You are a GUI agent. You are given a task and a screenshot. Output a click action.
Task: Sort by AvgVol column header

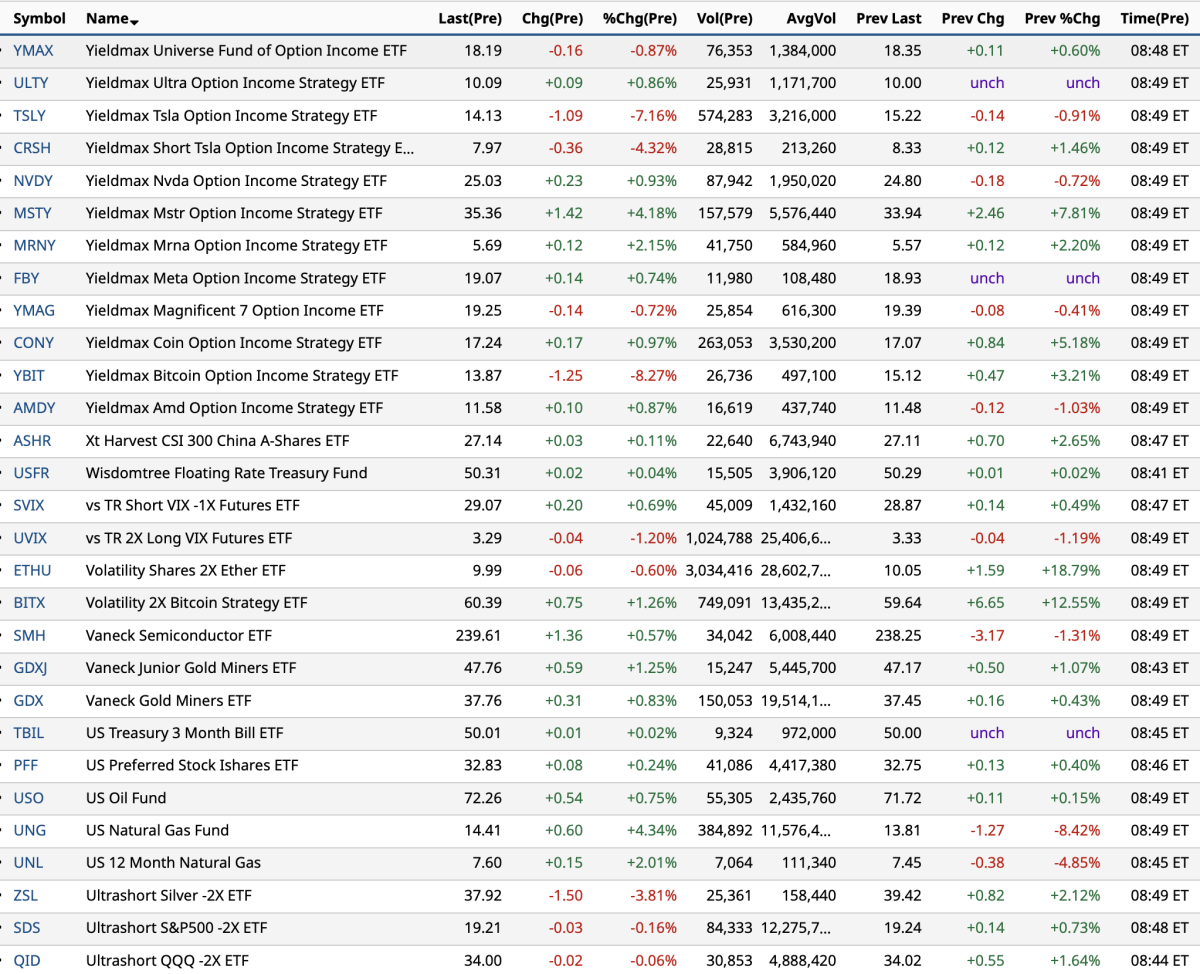pos(811,18)
